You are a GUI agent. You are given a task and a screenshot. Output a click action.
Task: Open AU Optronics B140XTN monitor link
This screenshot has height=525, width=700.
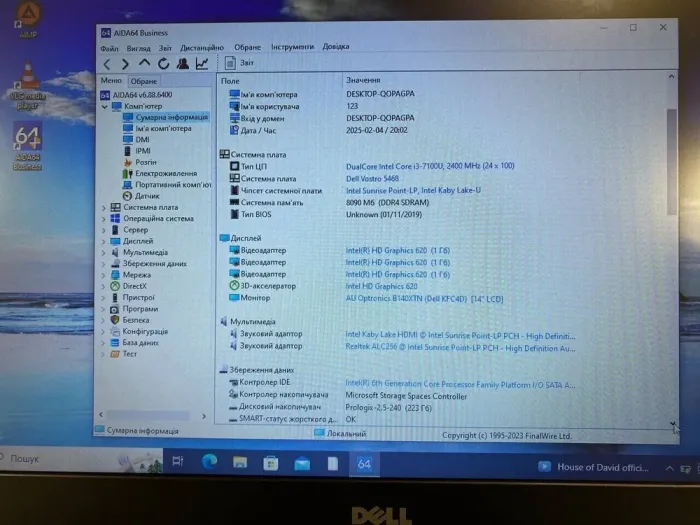424,299
